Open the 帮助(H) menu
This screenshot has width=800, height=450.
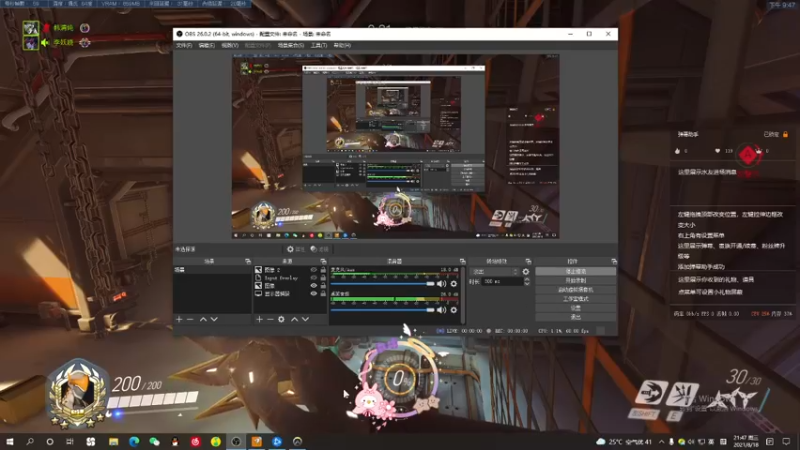click(342, 45)
